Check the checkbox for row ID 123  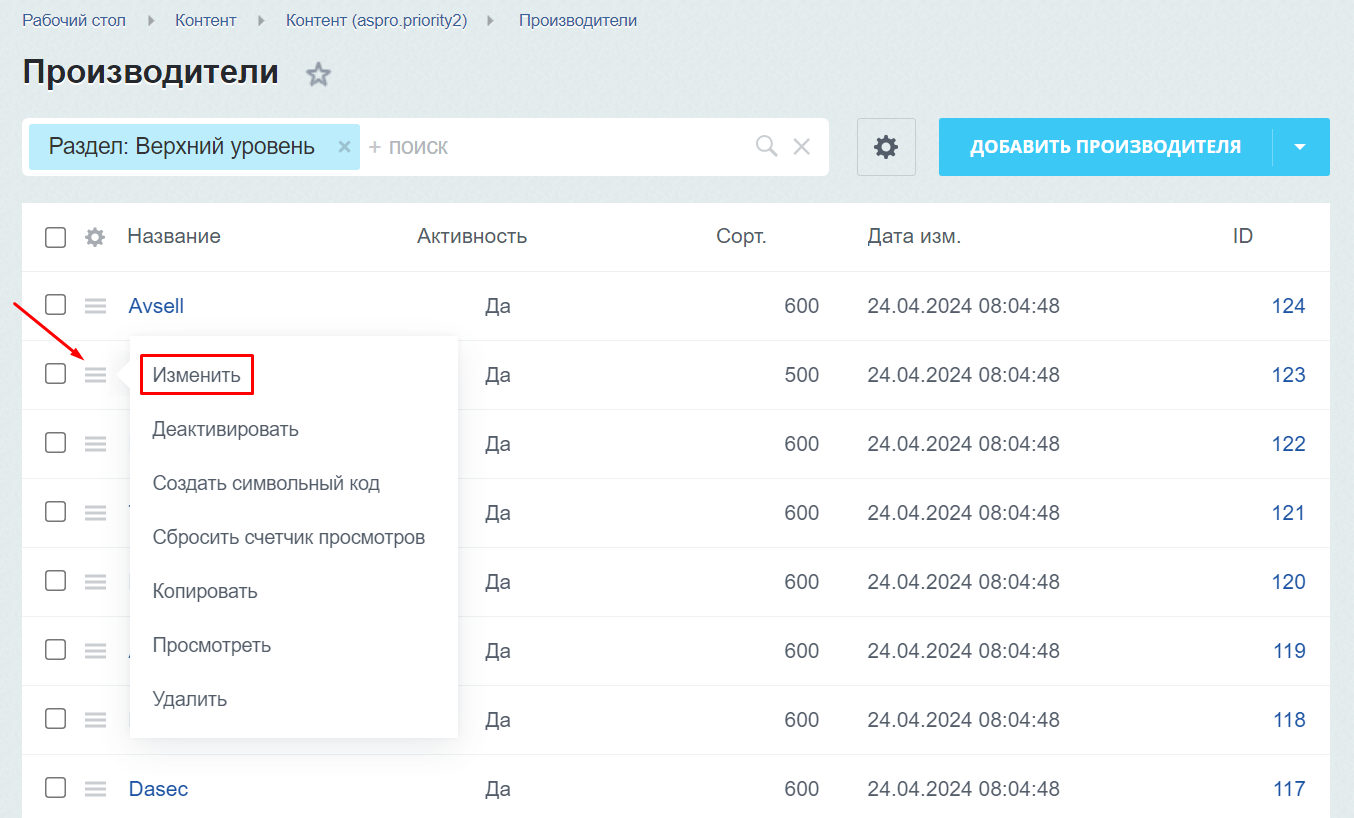(x=55, y=374)
